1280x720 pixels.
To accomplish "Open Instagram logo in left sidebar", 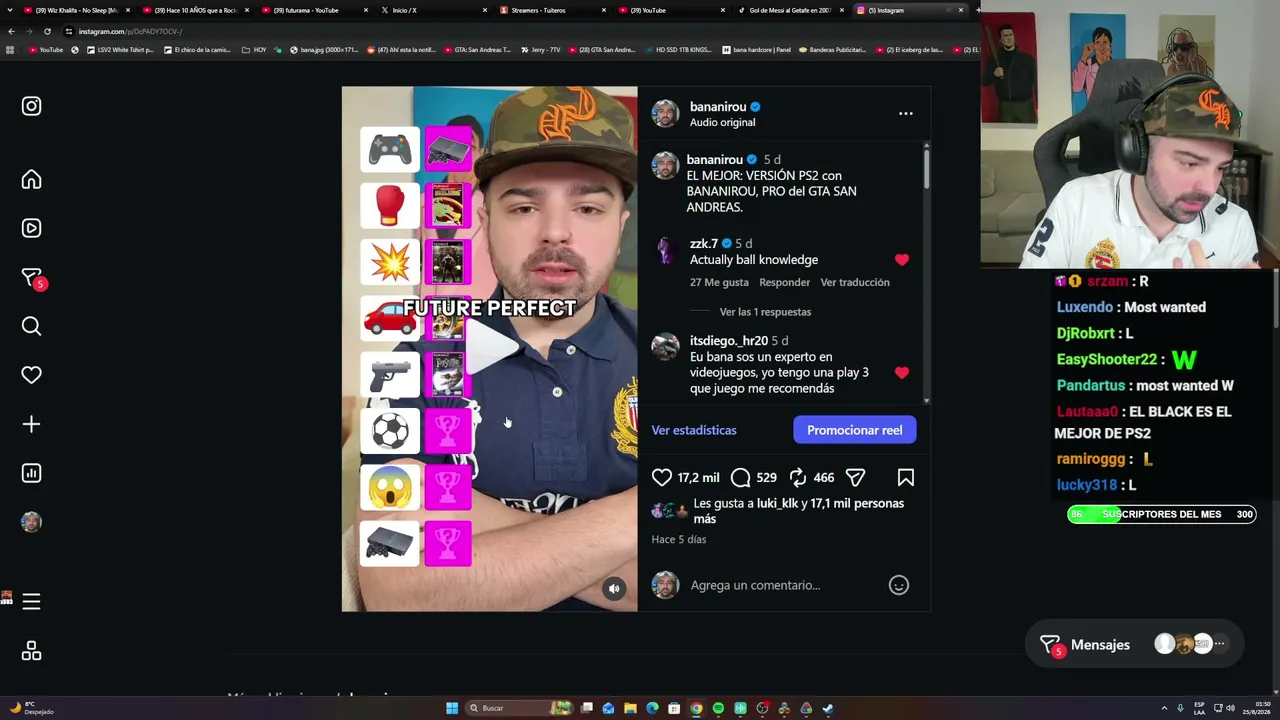I will click(31, 106).
